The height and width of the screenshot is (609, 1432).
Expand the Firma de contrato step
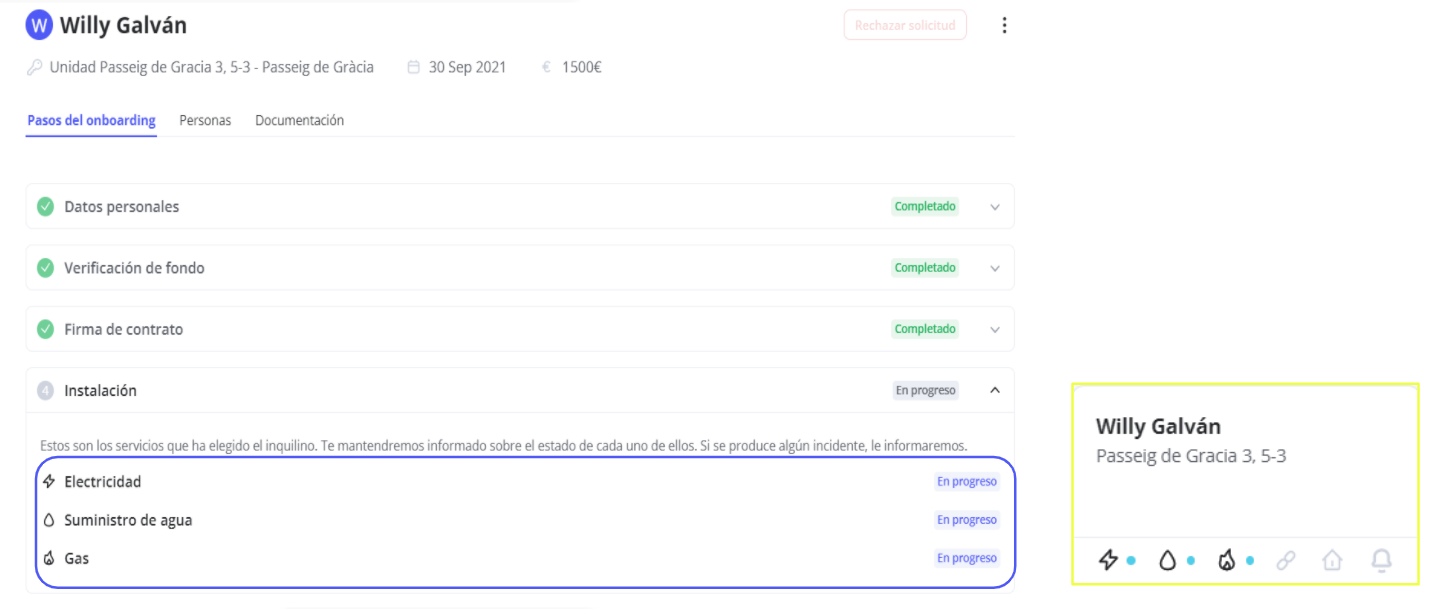pyautogui.click(x=994, y=329)
